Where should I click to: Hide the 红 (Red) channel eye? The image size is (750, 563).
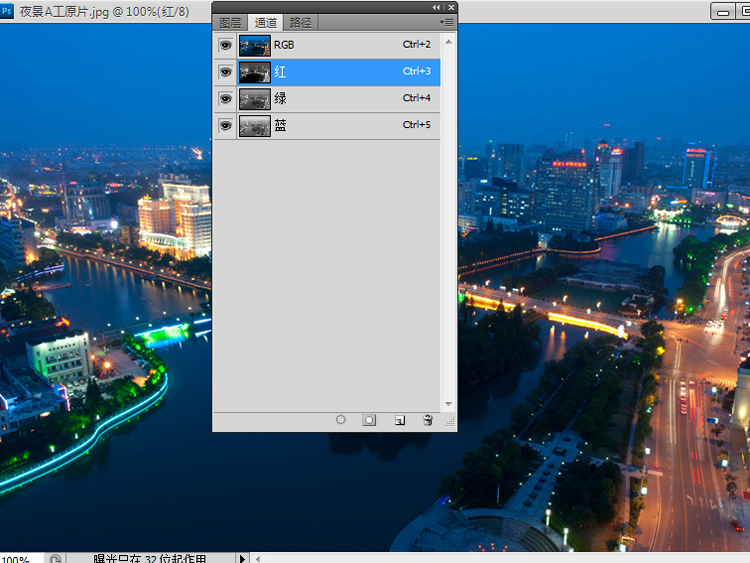(225, 72)
